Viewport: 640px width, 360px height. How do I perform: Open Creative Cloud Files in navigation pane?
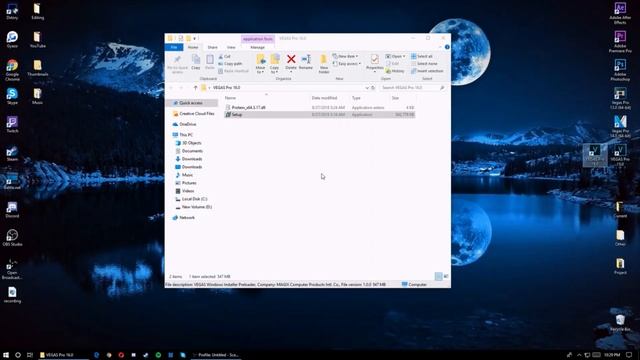[x=197, y=113]
